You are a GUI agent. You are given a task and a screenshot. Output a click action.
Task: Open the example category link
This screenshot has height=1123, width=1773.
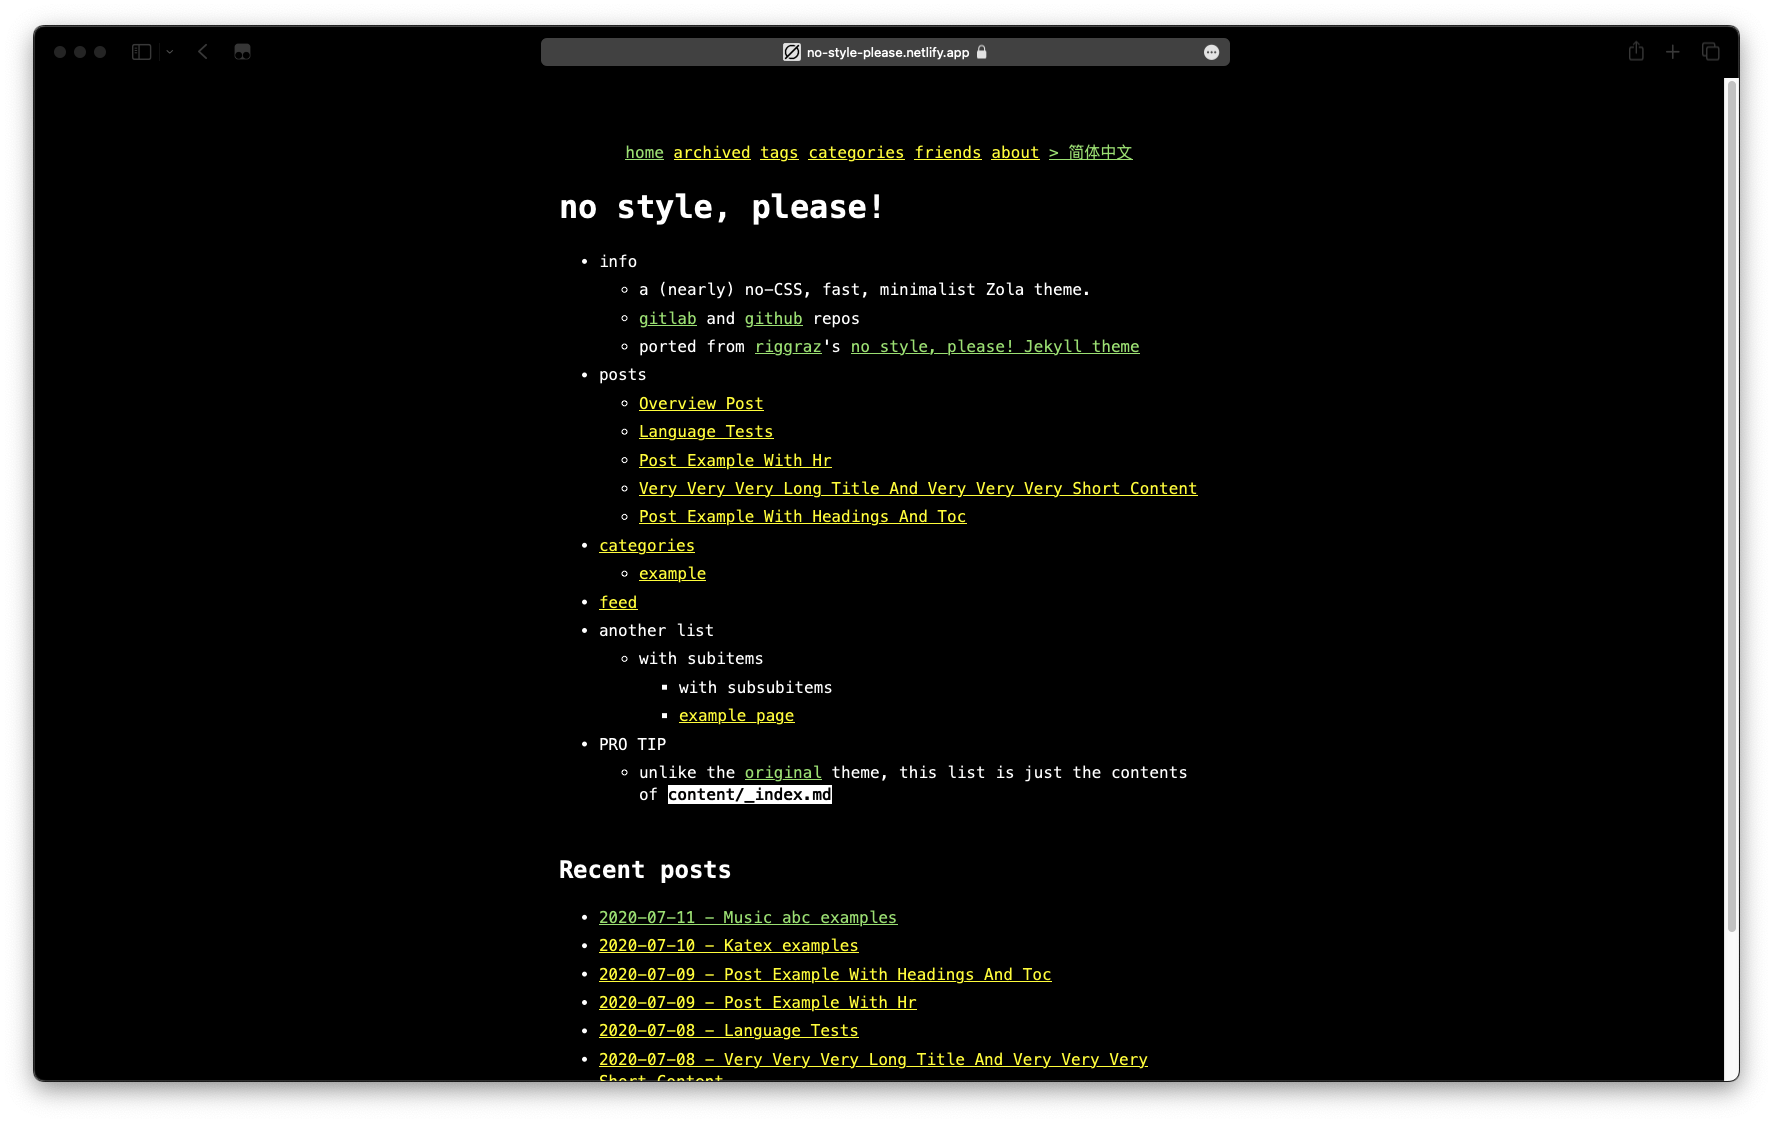pos(672,573)
